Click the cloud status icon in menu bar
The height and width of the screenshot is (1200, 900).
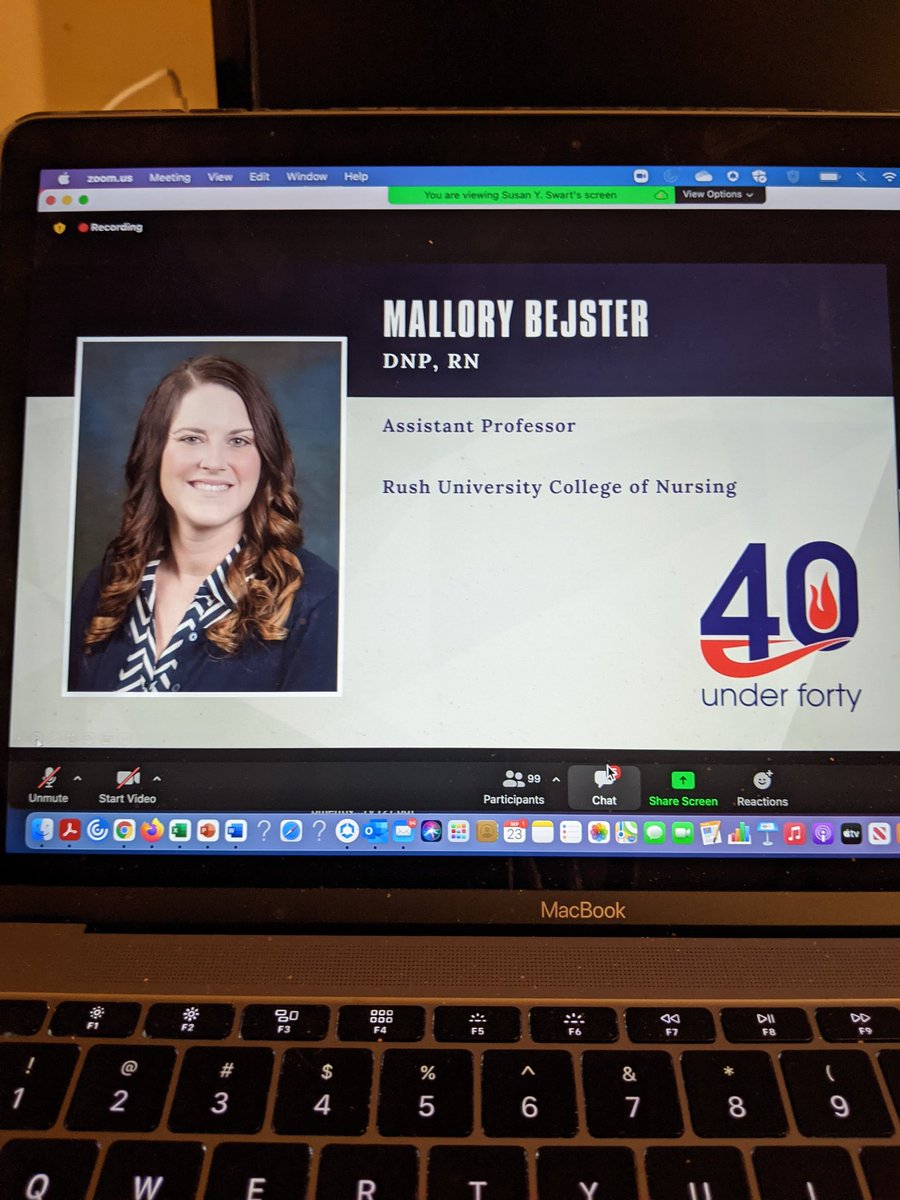coord(704,176)
